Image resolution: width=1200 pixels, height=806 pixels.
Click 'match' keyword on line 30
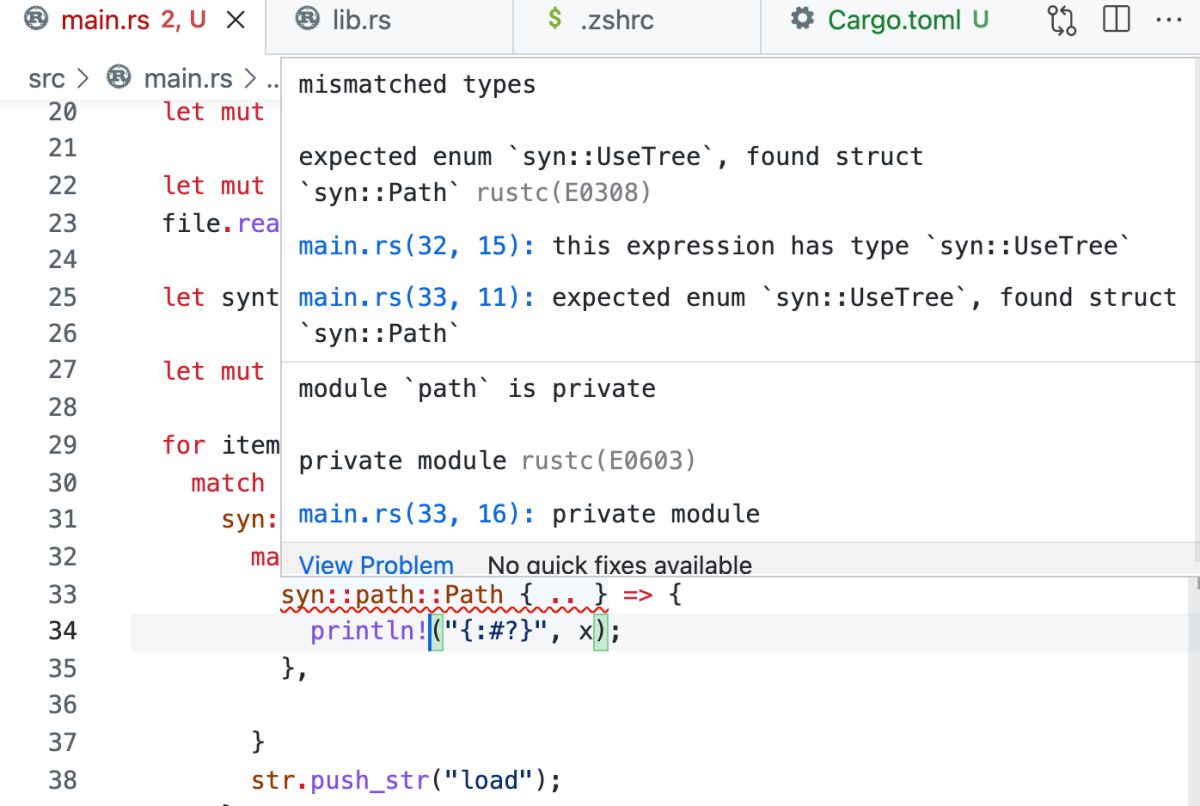tap(228, 483)
